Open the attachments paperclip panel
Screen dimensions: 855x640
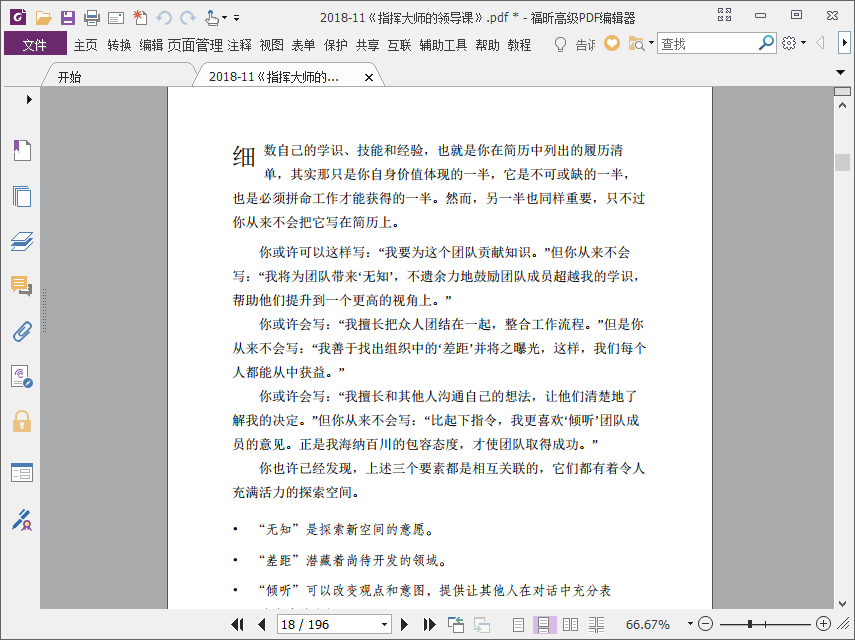point(22,331)
